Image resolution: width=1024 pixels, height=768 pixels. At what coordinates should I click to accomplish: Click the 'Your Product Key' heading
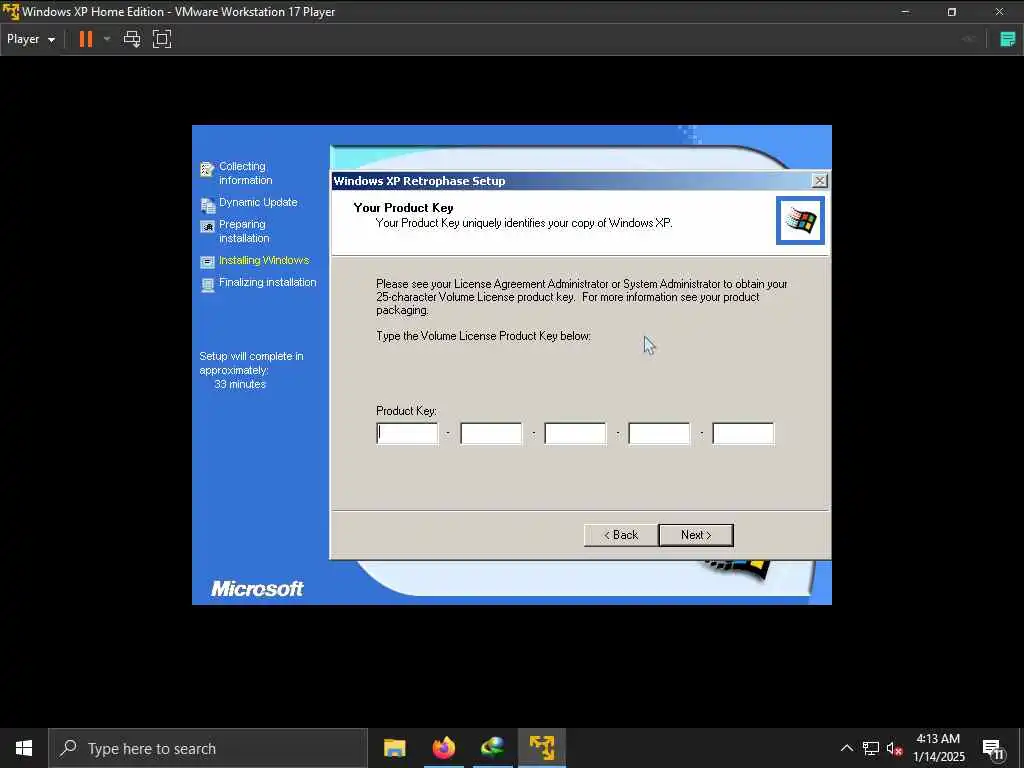[403, 208]
